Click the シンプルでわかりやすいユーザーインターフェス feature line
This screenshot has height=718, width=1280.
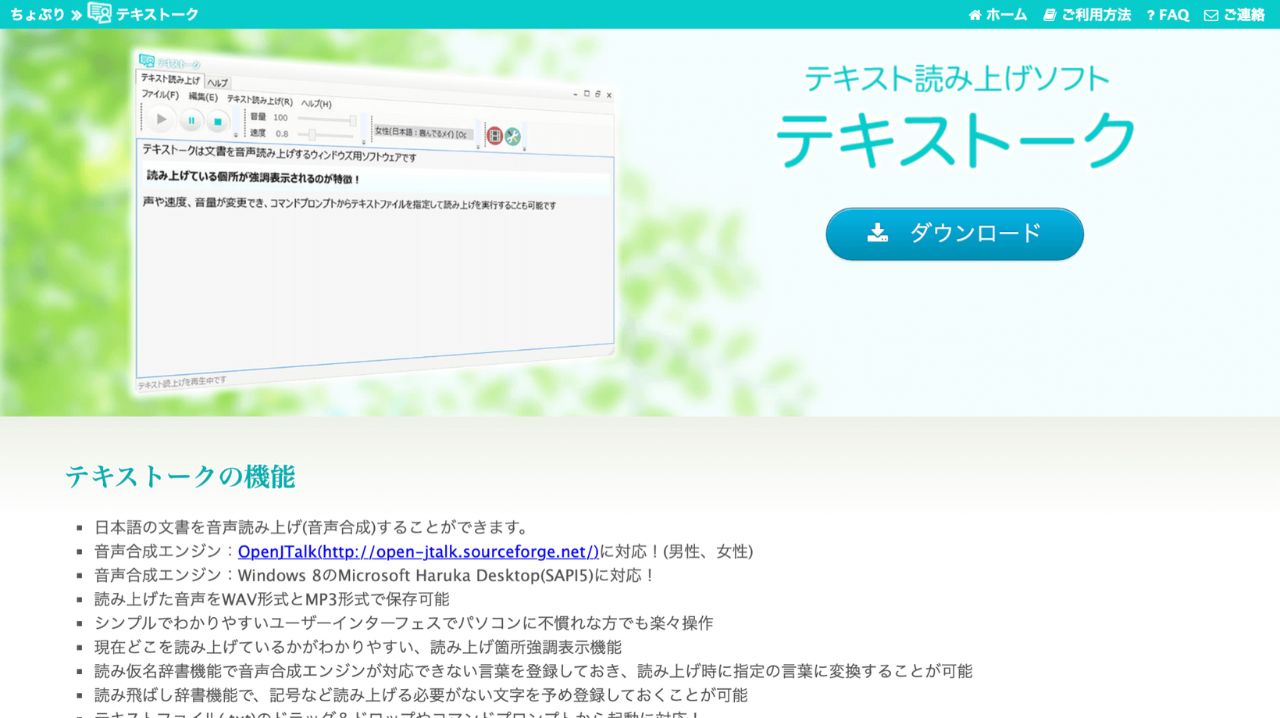[x=404, y=623]
